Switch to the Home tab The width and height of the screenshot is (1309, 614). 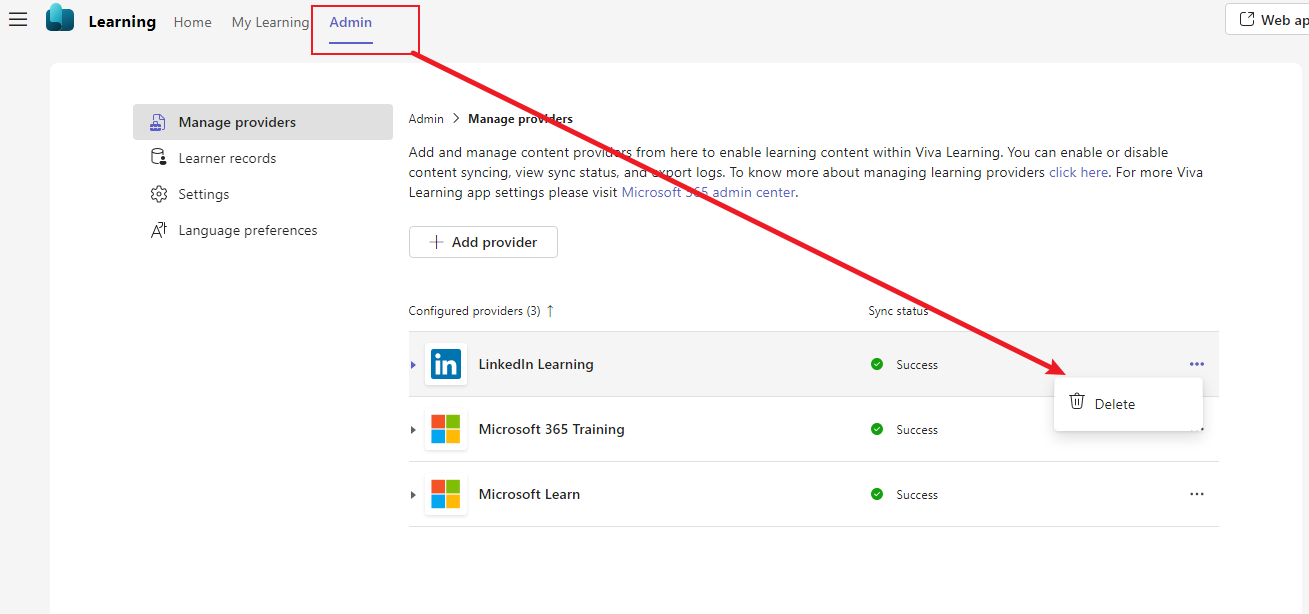pos(192,22)
